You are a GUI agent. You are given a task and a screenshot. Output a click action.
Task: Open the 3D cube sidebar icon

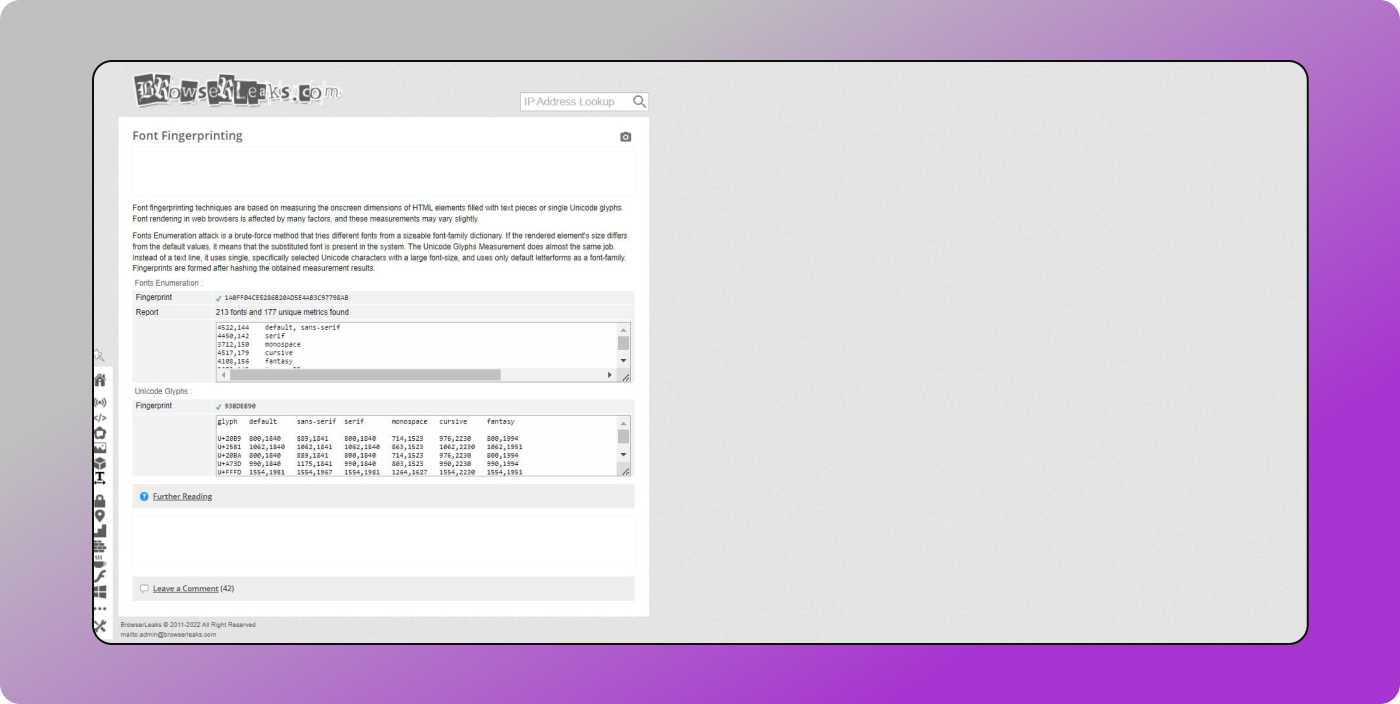coord(100,463)
